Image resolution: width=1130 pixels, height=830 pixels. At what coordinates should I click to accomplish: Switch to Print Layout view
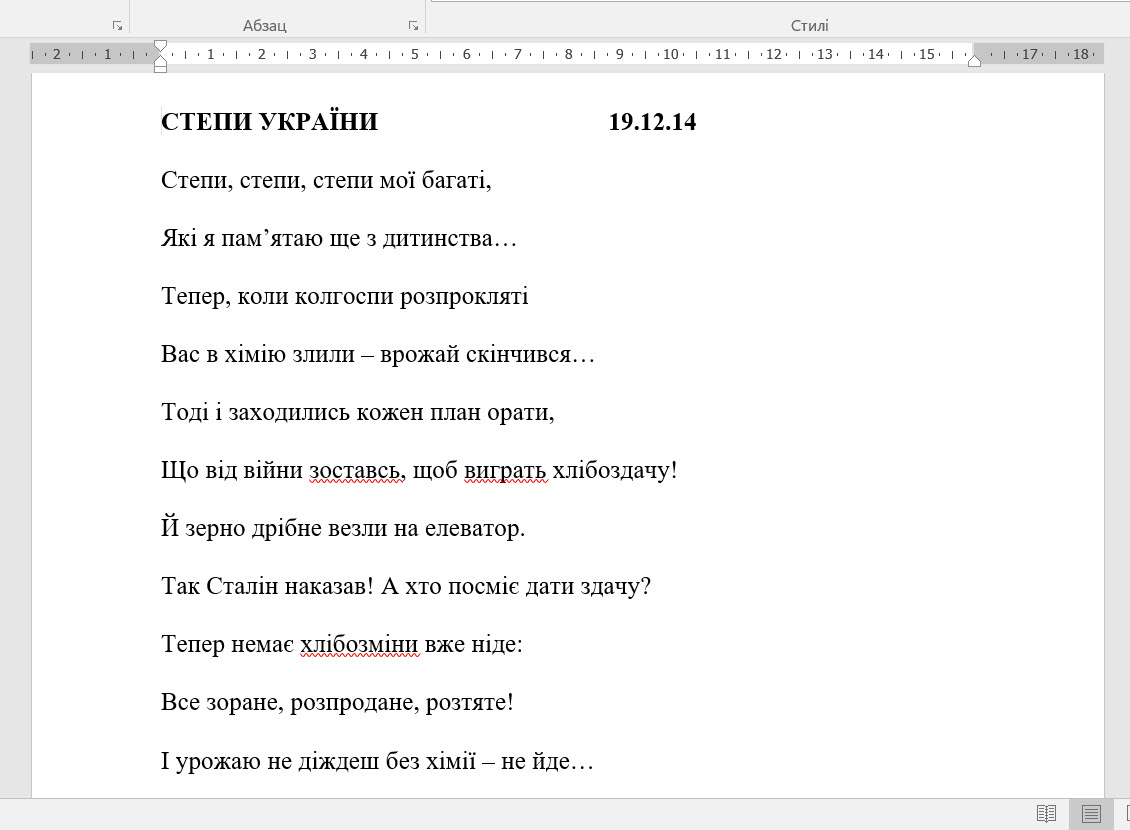(x=1090, y=814)
